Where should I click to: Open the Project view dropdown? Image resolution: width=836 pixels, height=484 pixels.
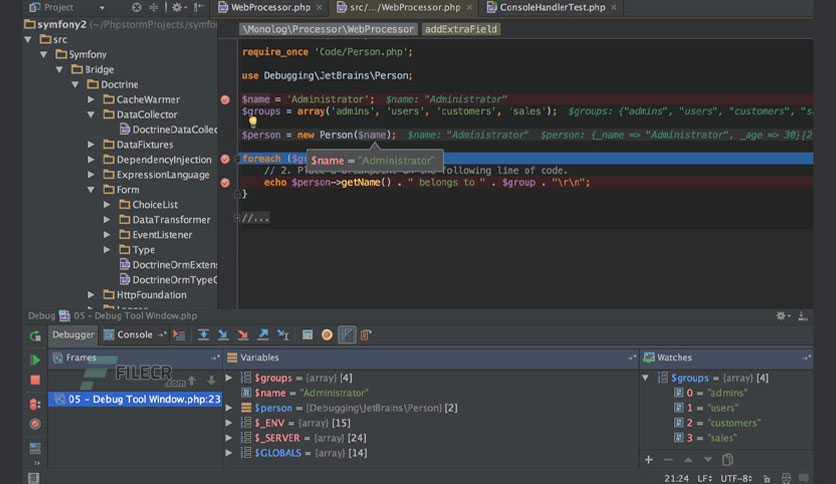[102, 7]
